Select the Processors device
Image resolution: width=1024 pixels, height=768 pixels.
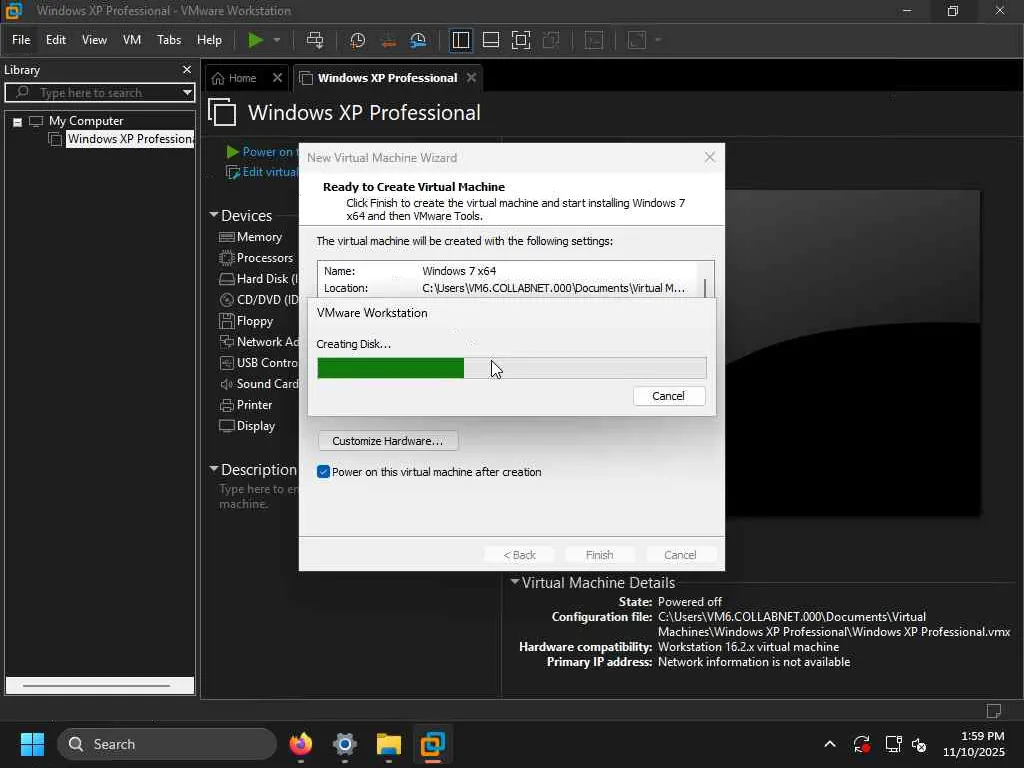tap(257, 258)
